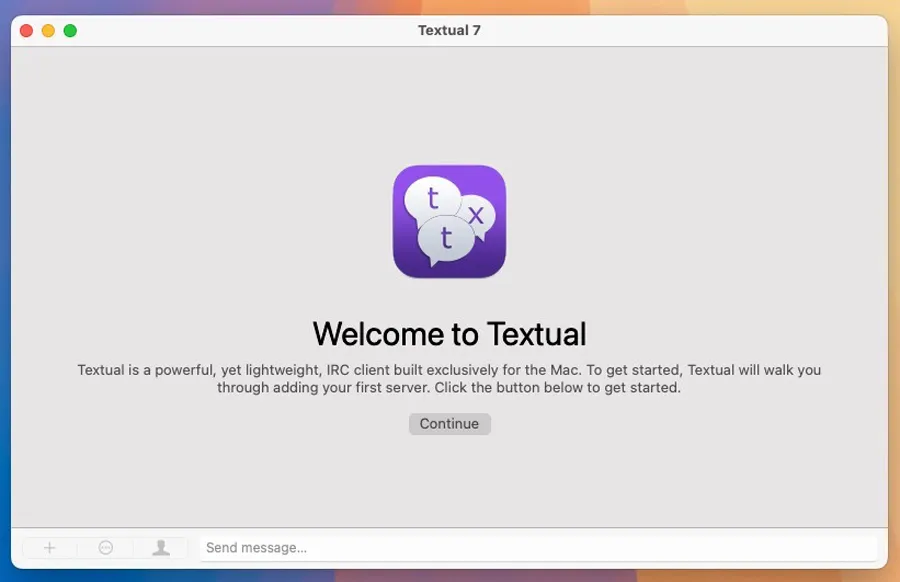This screenshot has width=900, height=582.
Task: Click the bottom 't' bubble in logo
Action: 446,239
